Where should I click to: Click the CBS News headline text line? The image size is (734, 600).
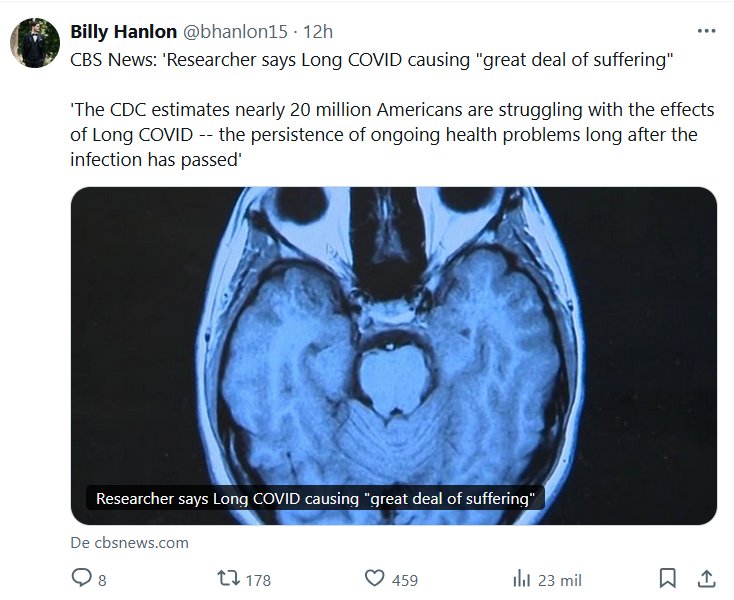(370, 59)
